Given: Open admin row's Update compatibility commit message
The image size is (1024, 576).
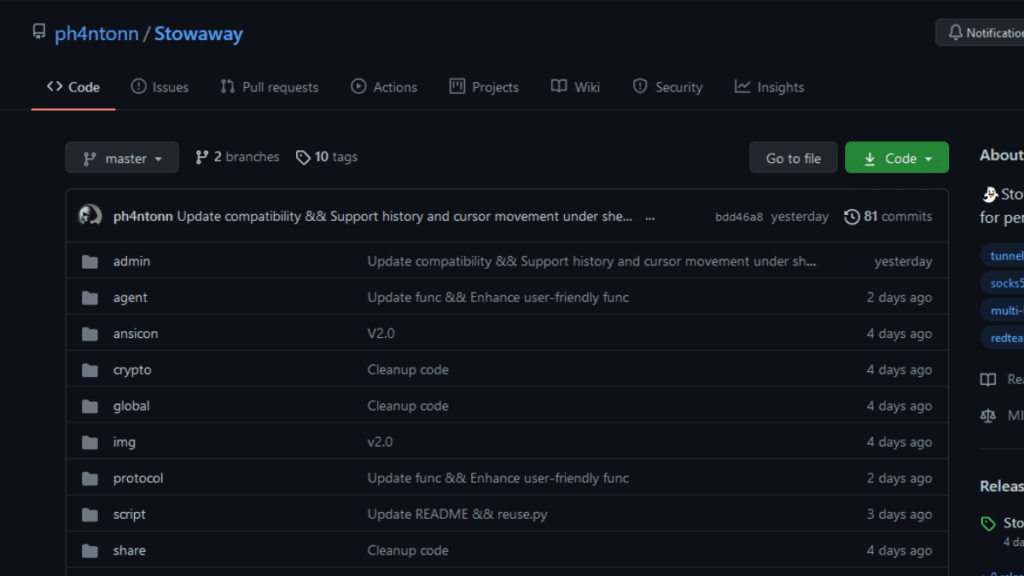Looking at the screenshot, I should (x=592, y=261).
